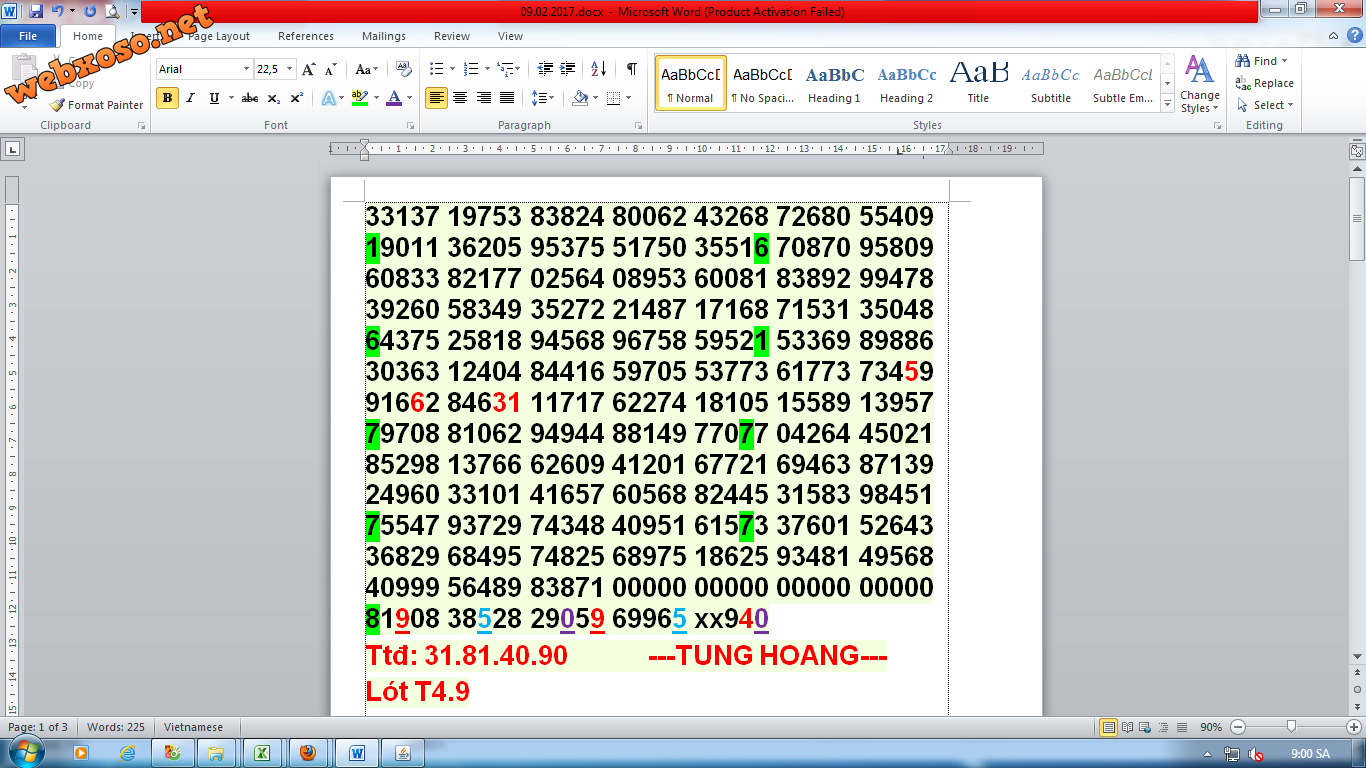The width and height of the screenshot is (1366, 768).
Task: Click the zoom slider handle
Action: (x=1292, y=727)
